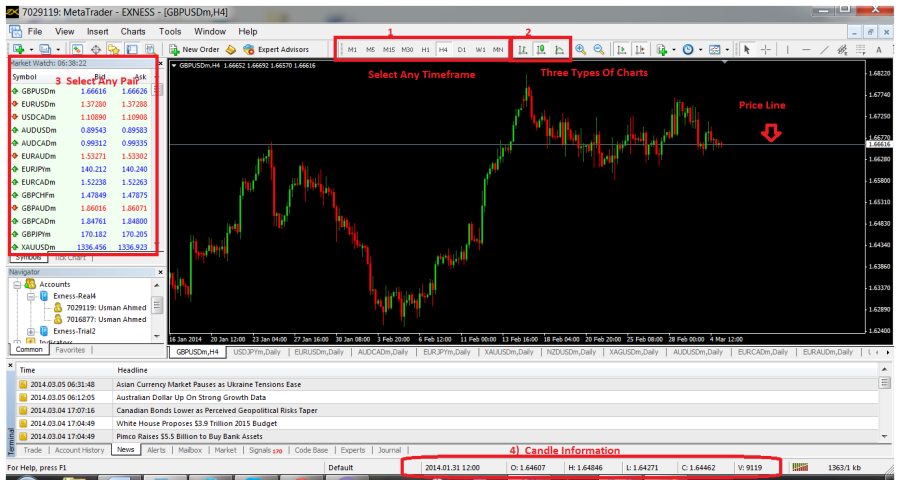Switch chart to M30 timeframe
The image size is (900, 480).
(407, 50)
